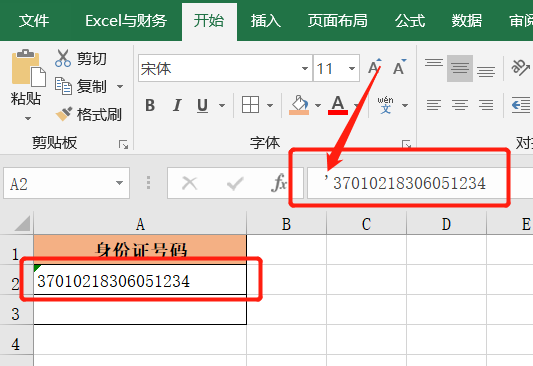This screenshot has height=366, width=533.
Task: Toggle Bold formatting
Action: coord(150,105)
